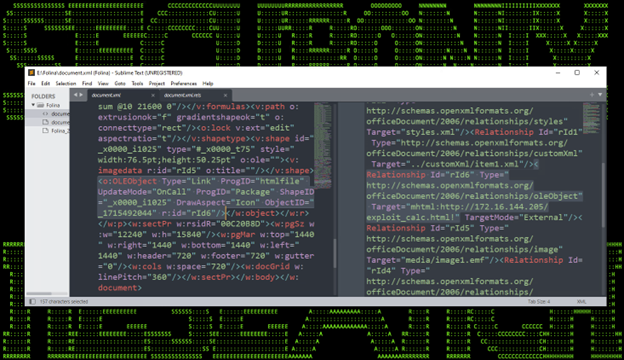Select the Folina folder icon in sidebar
Viewport: 624px width, 360px height.
(x=40, y=105)
